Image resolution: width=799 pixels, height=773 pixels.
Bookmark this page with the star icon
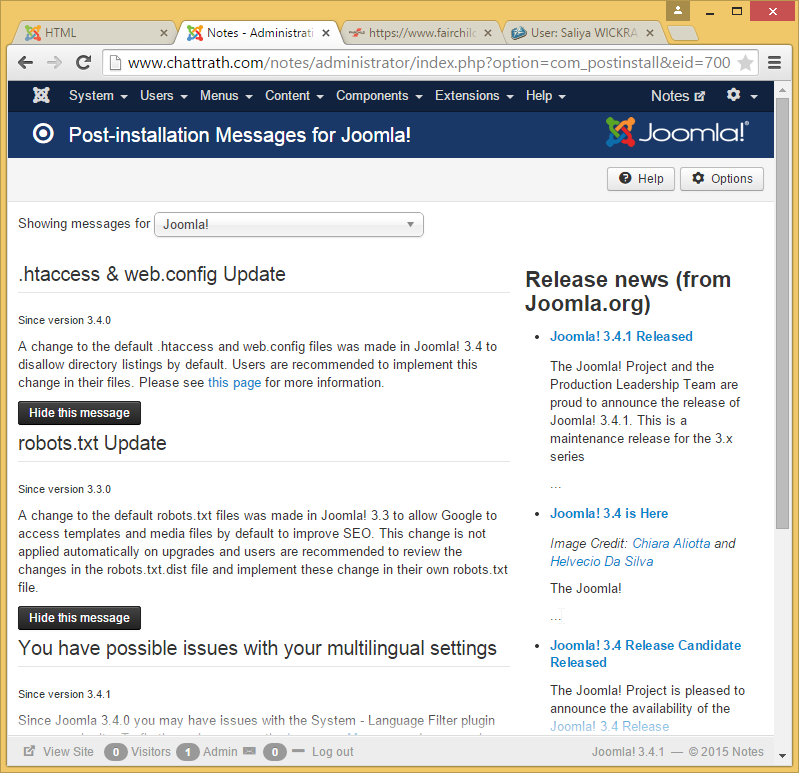(745, 62)
